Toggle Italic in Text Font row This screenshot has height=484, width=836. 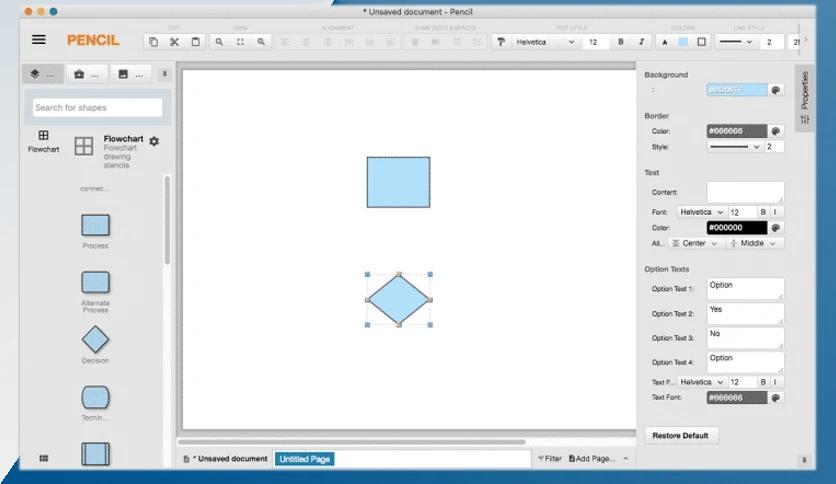(775, 212)
